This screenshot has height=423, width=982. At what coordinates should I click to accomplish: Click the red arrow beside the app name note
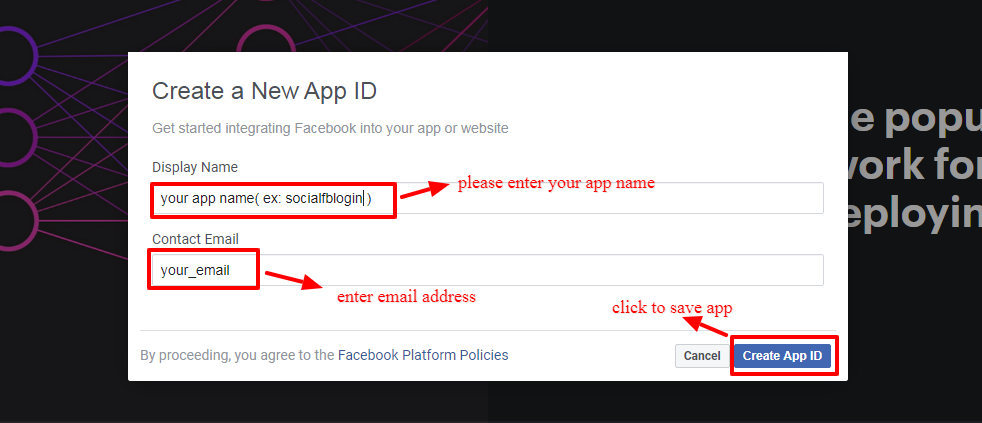(424, 188)
